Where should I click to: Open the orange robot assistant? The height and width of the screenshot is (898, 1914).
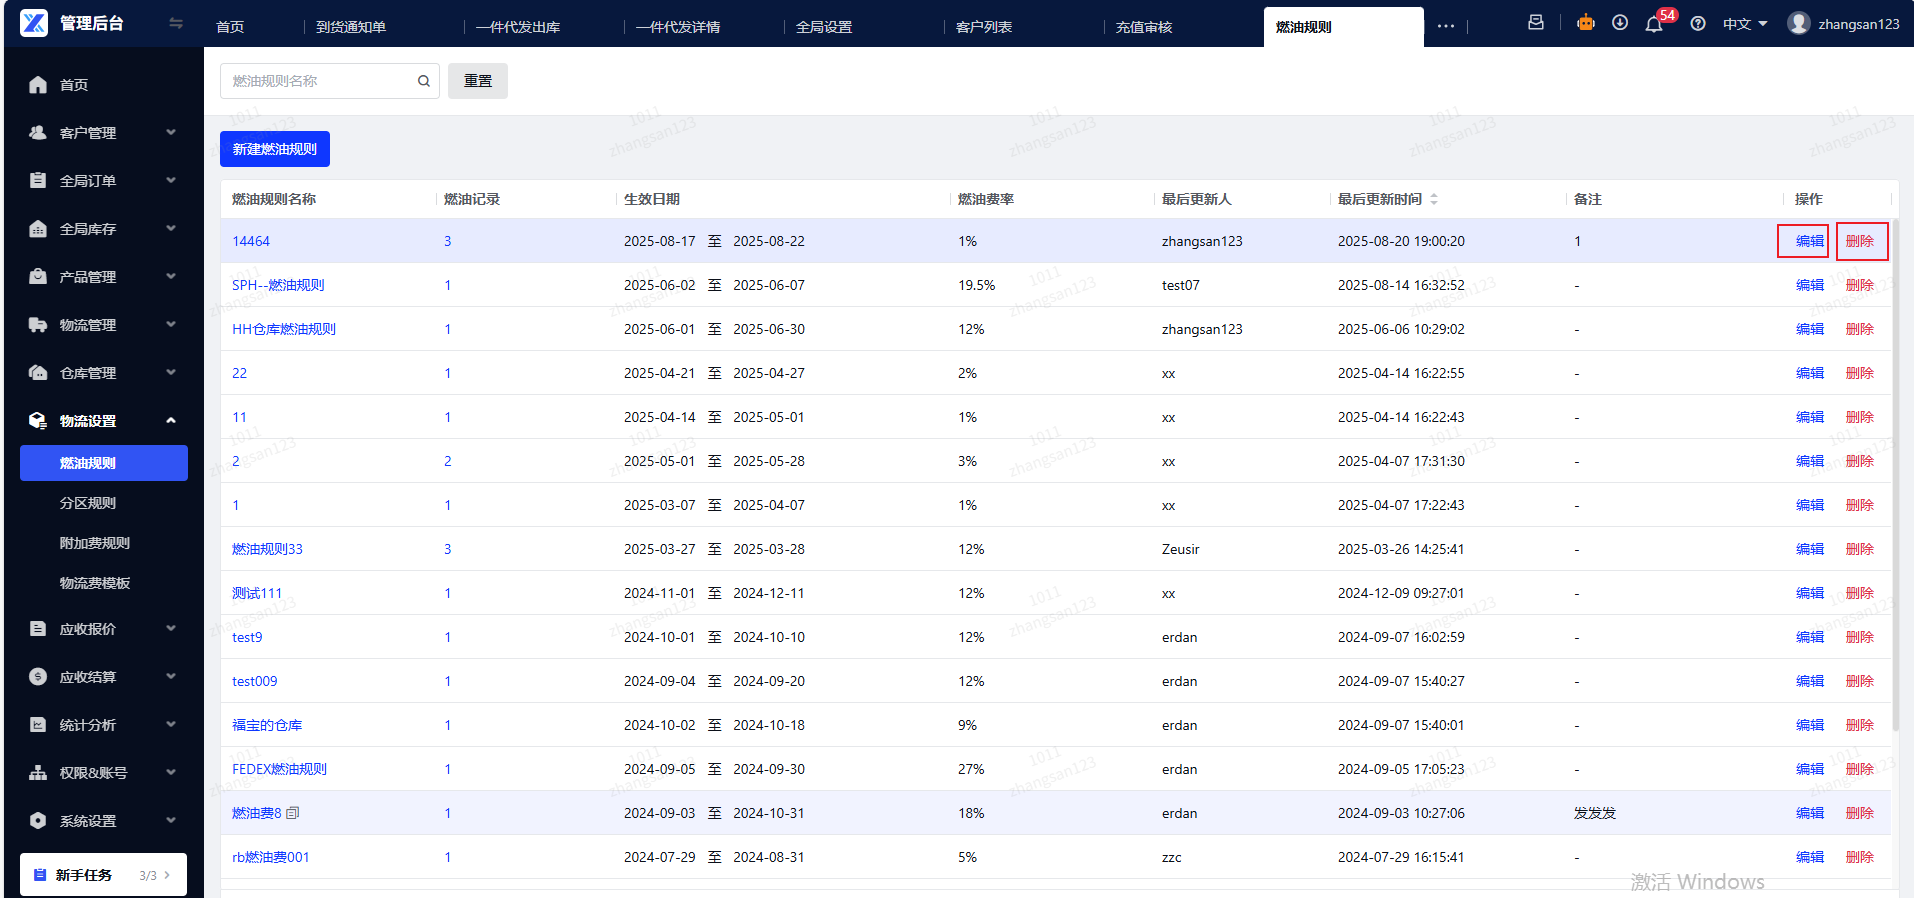[x=1586, y=23]
